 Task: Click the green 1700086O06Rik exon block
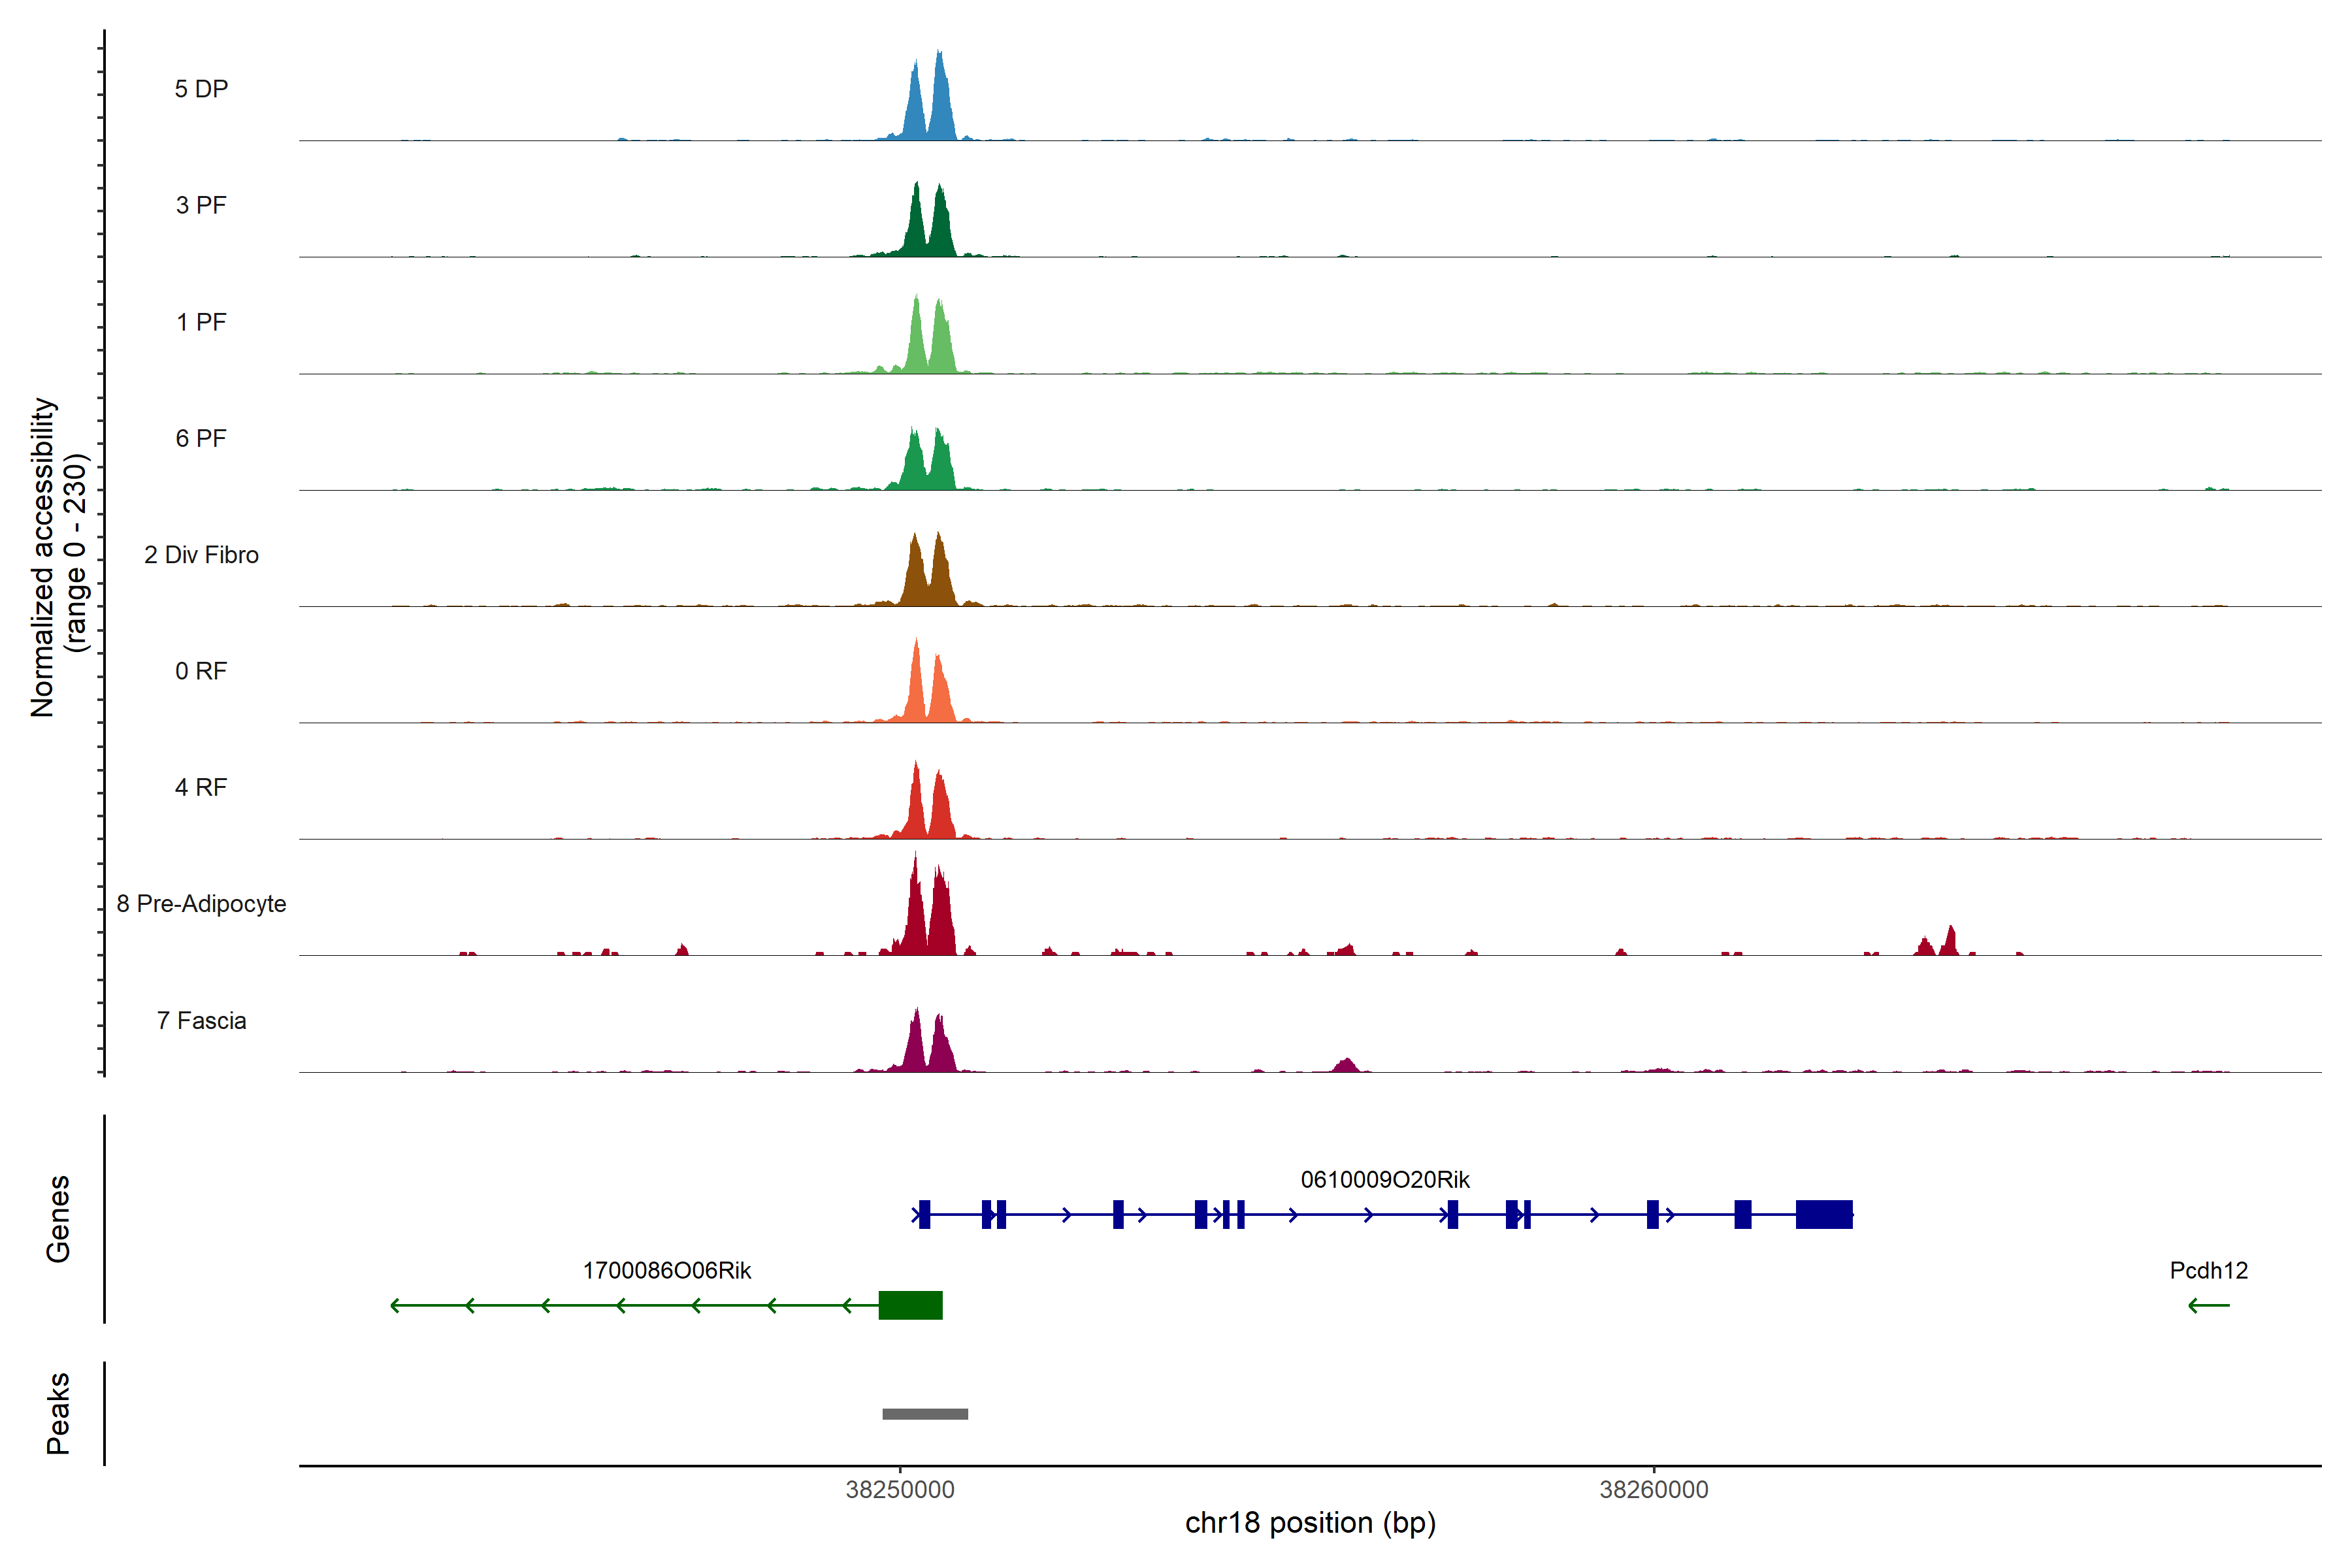(910, 1305)
